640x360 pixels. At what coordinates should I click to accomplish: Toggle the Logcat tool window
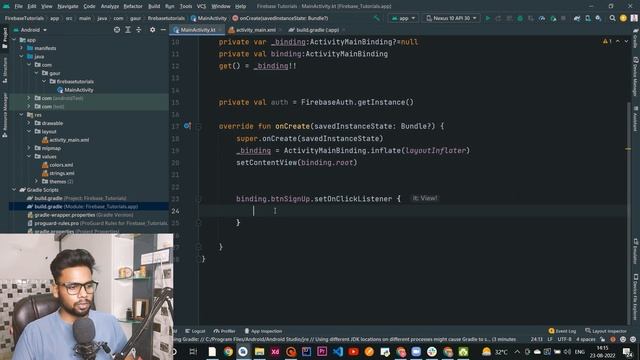(195, 331)
